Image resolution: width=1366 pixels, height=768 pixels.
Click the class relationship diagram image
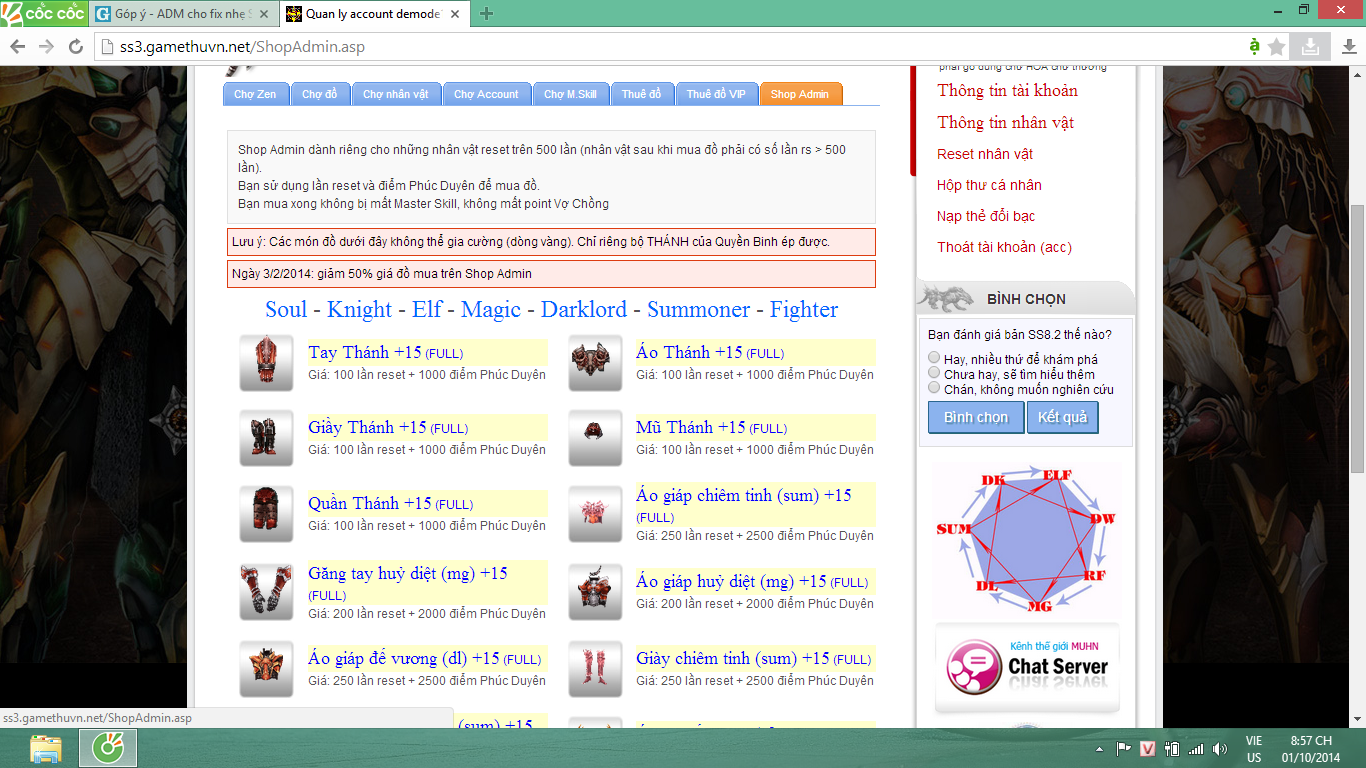[x=1027, y=540]
